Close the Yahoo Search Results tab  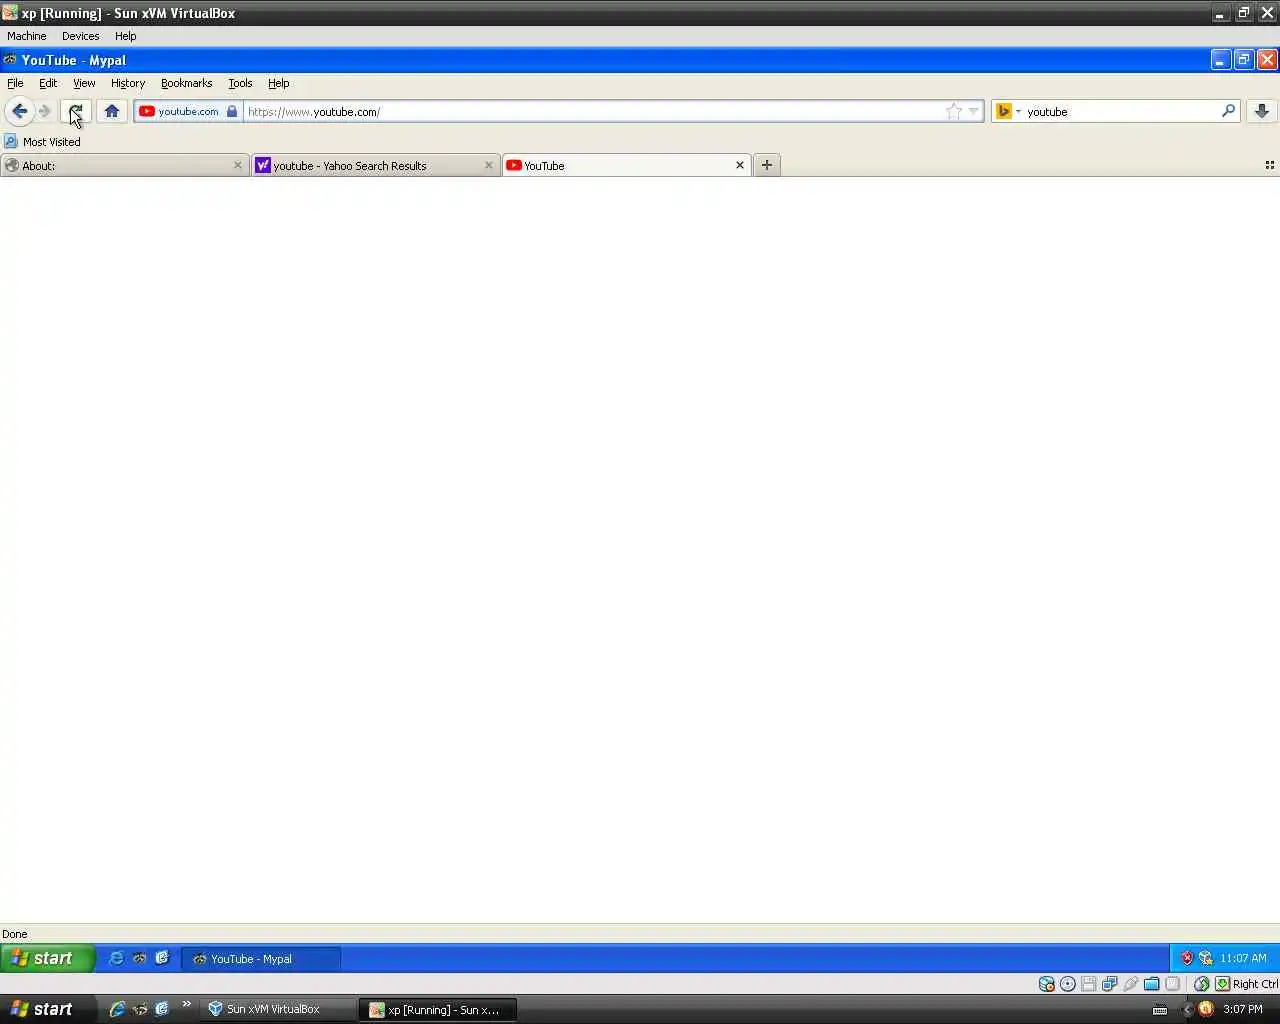(x=489, y=165)
